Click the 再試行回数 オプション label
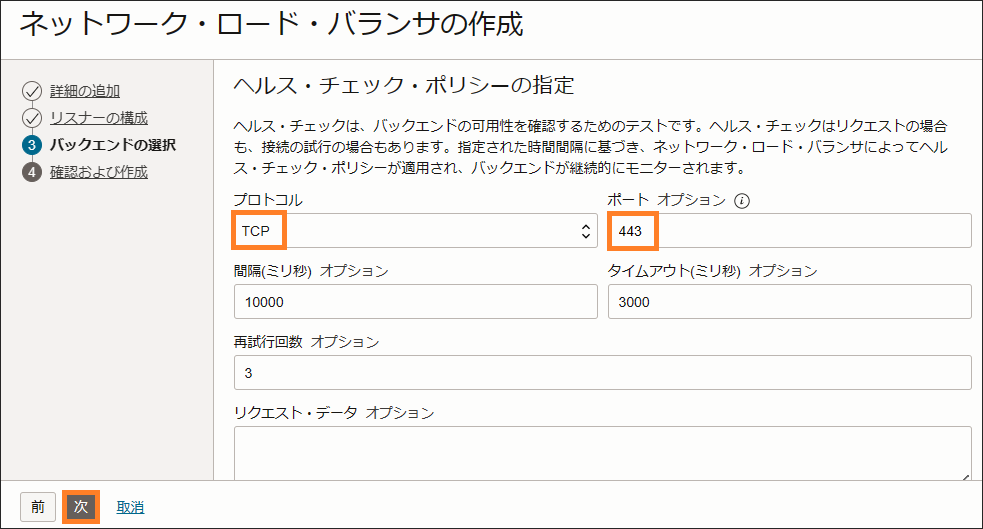The height and width of the screenshot is (529, 983). pos(307,342)
